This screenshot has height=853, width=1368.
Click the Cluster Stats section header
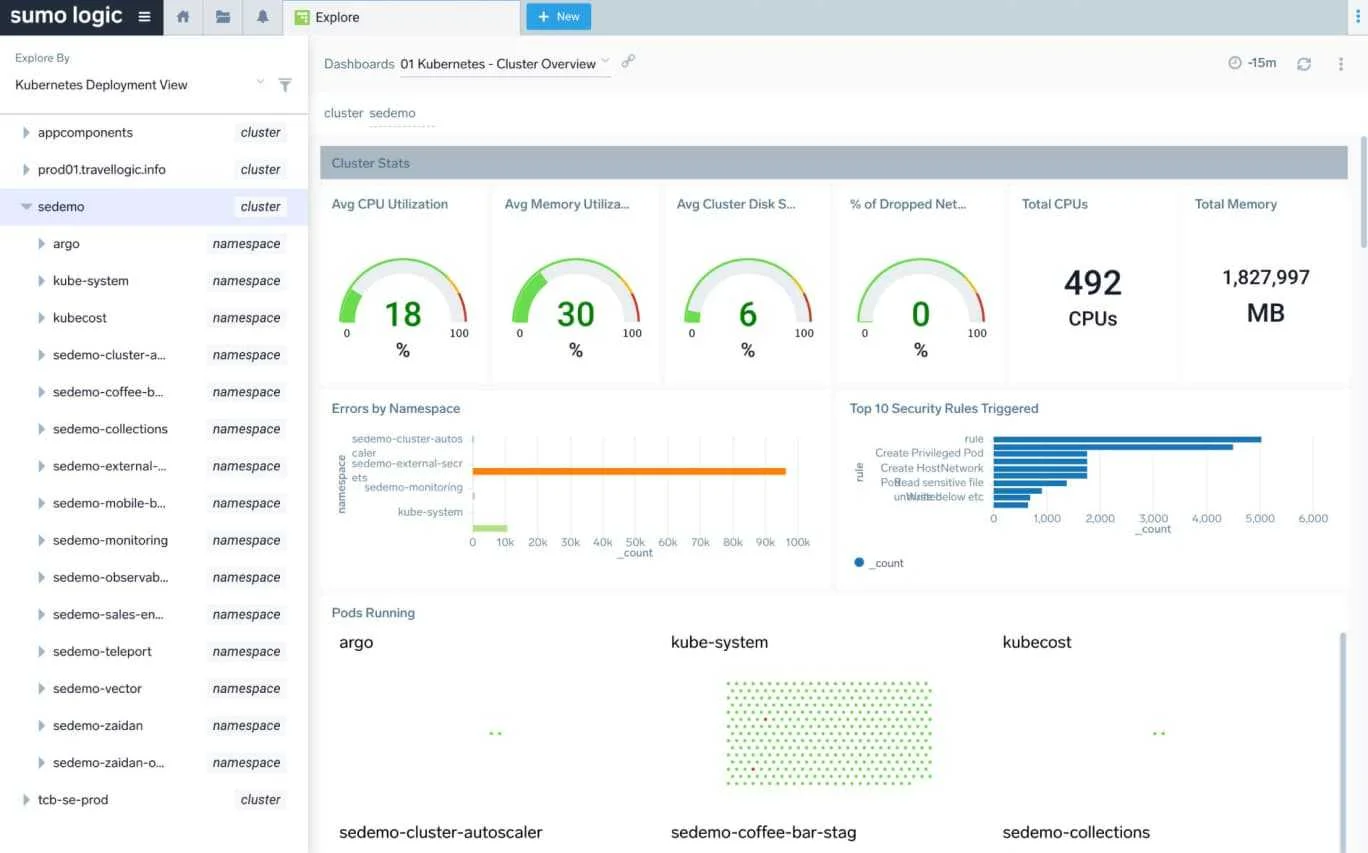pyautogui.click(x=834, y=163)
